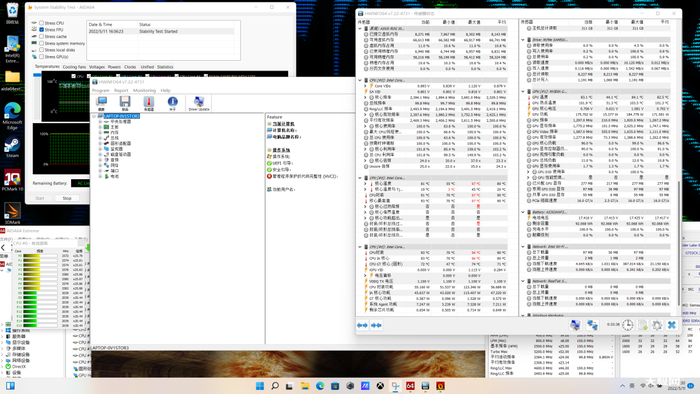700x394 pixels.
Task: Click the Start button in Stability Test
Action: click(x=40, y=198)
